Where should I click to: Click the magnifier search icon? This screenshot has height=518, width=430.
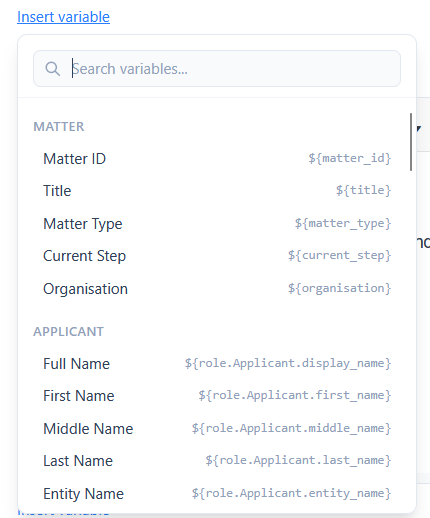[52, 69]
